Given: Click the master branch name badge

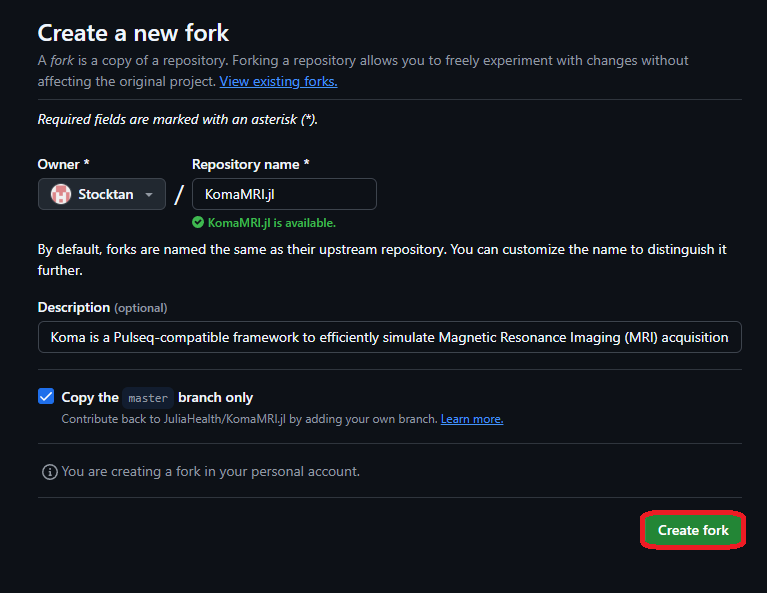Looking at the screenshot, I should coord(148,397).
